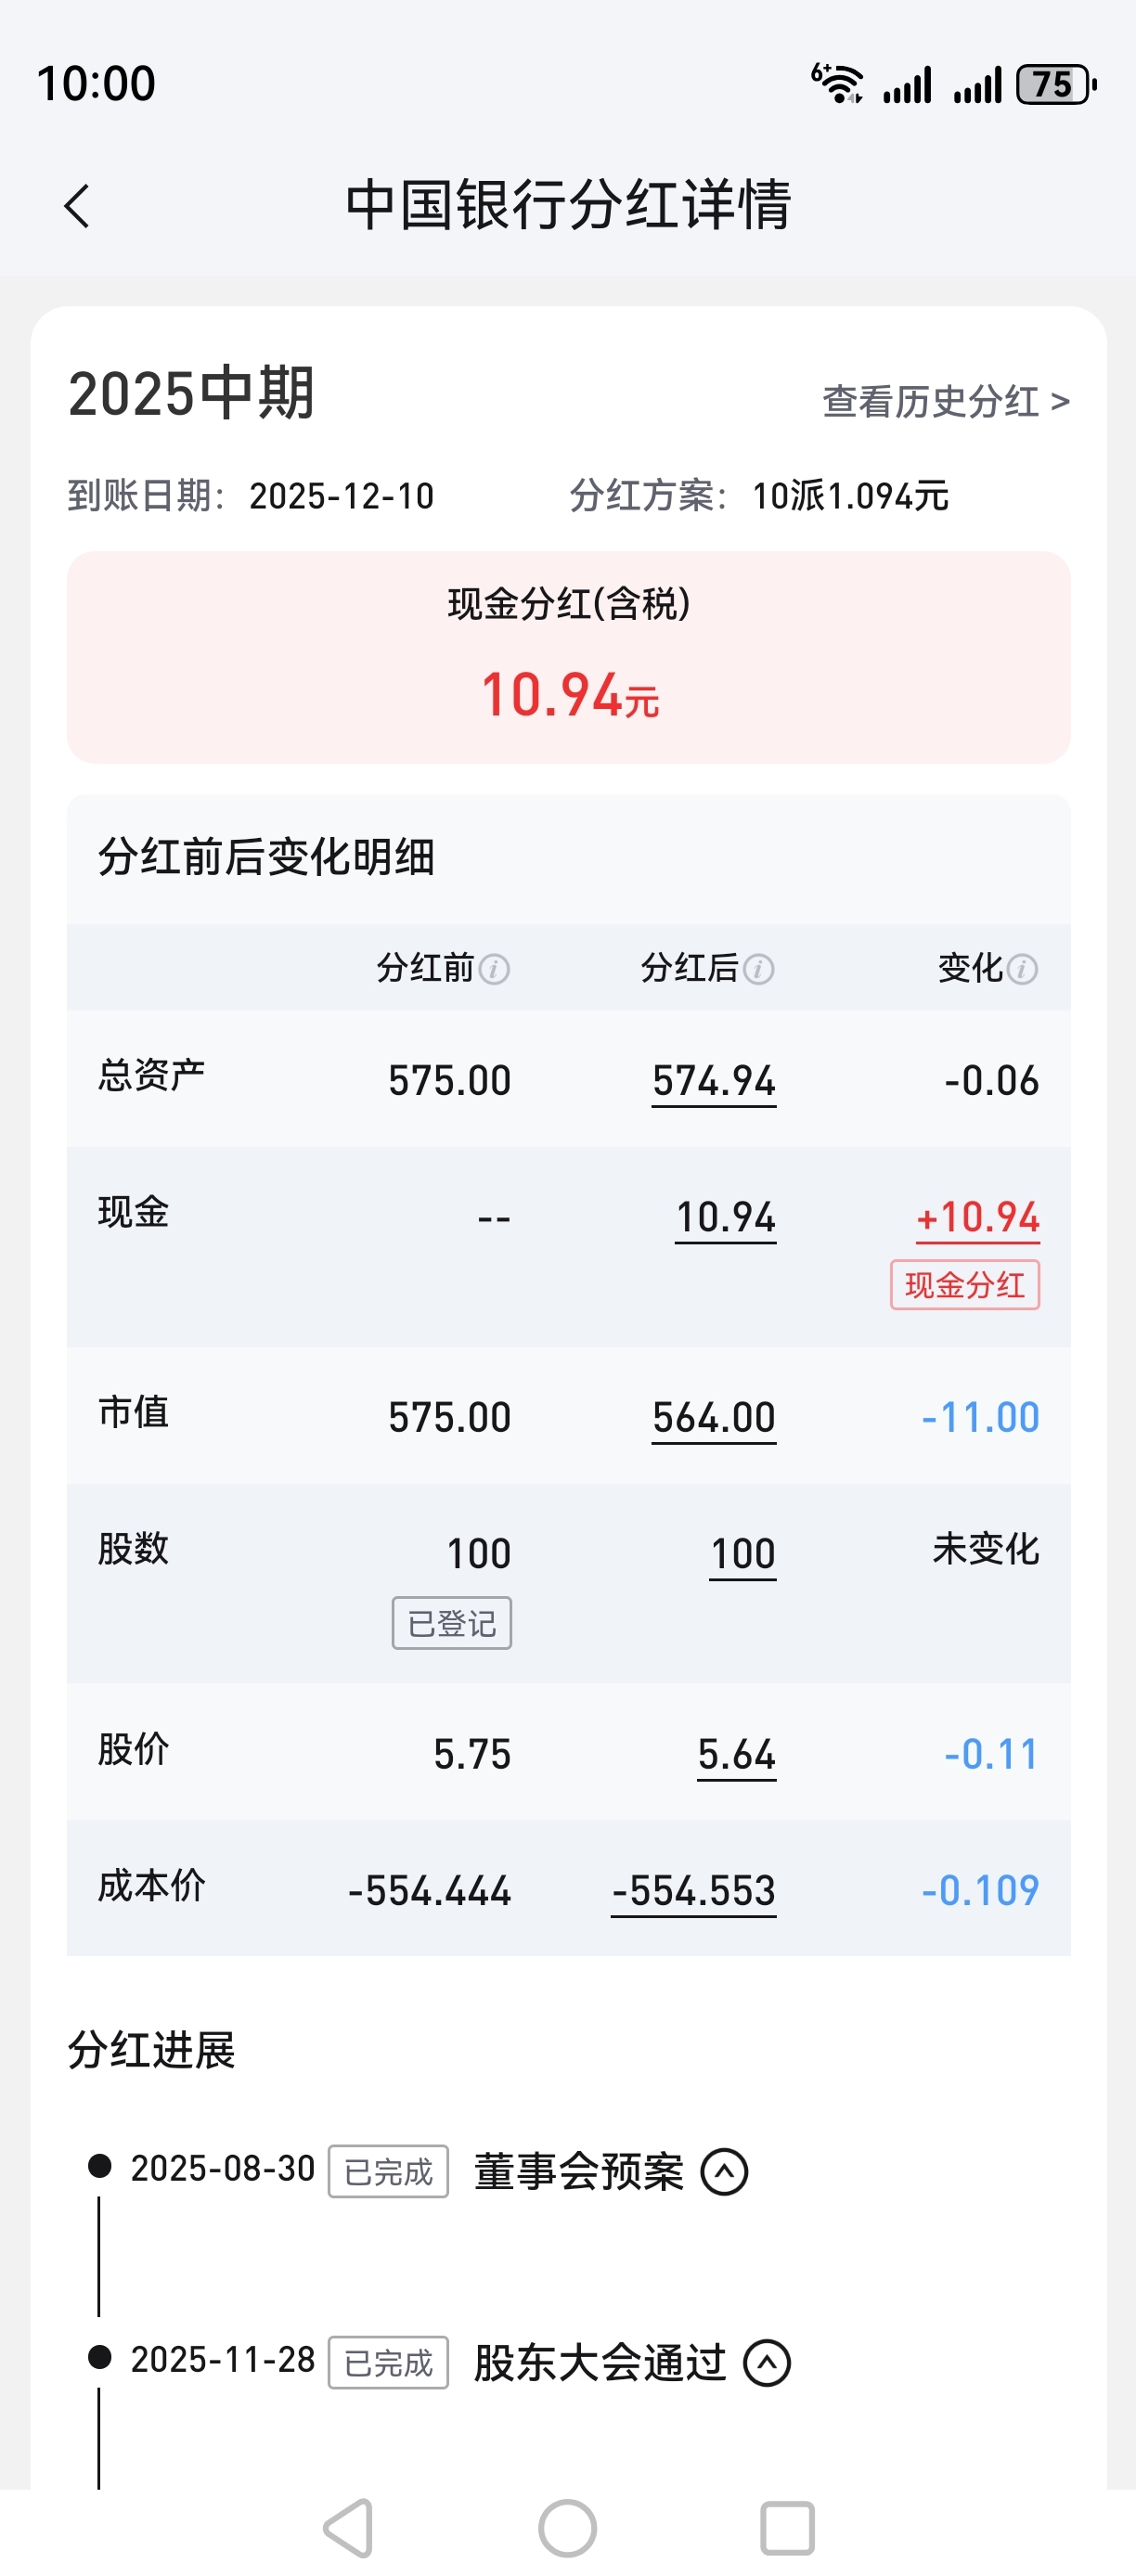Tap the red +10.94 change value
Viewport: 1136px width, 2576px height.
pyautogui.click(x=978, y=1218)
